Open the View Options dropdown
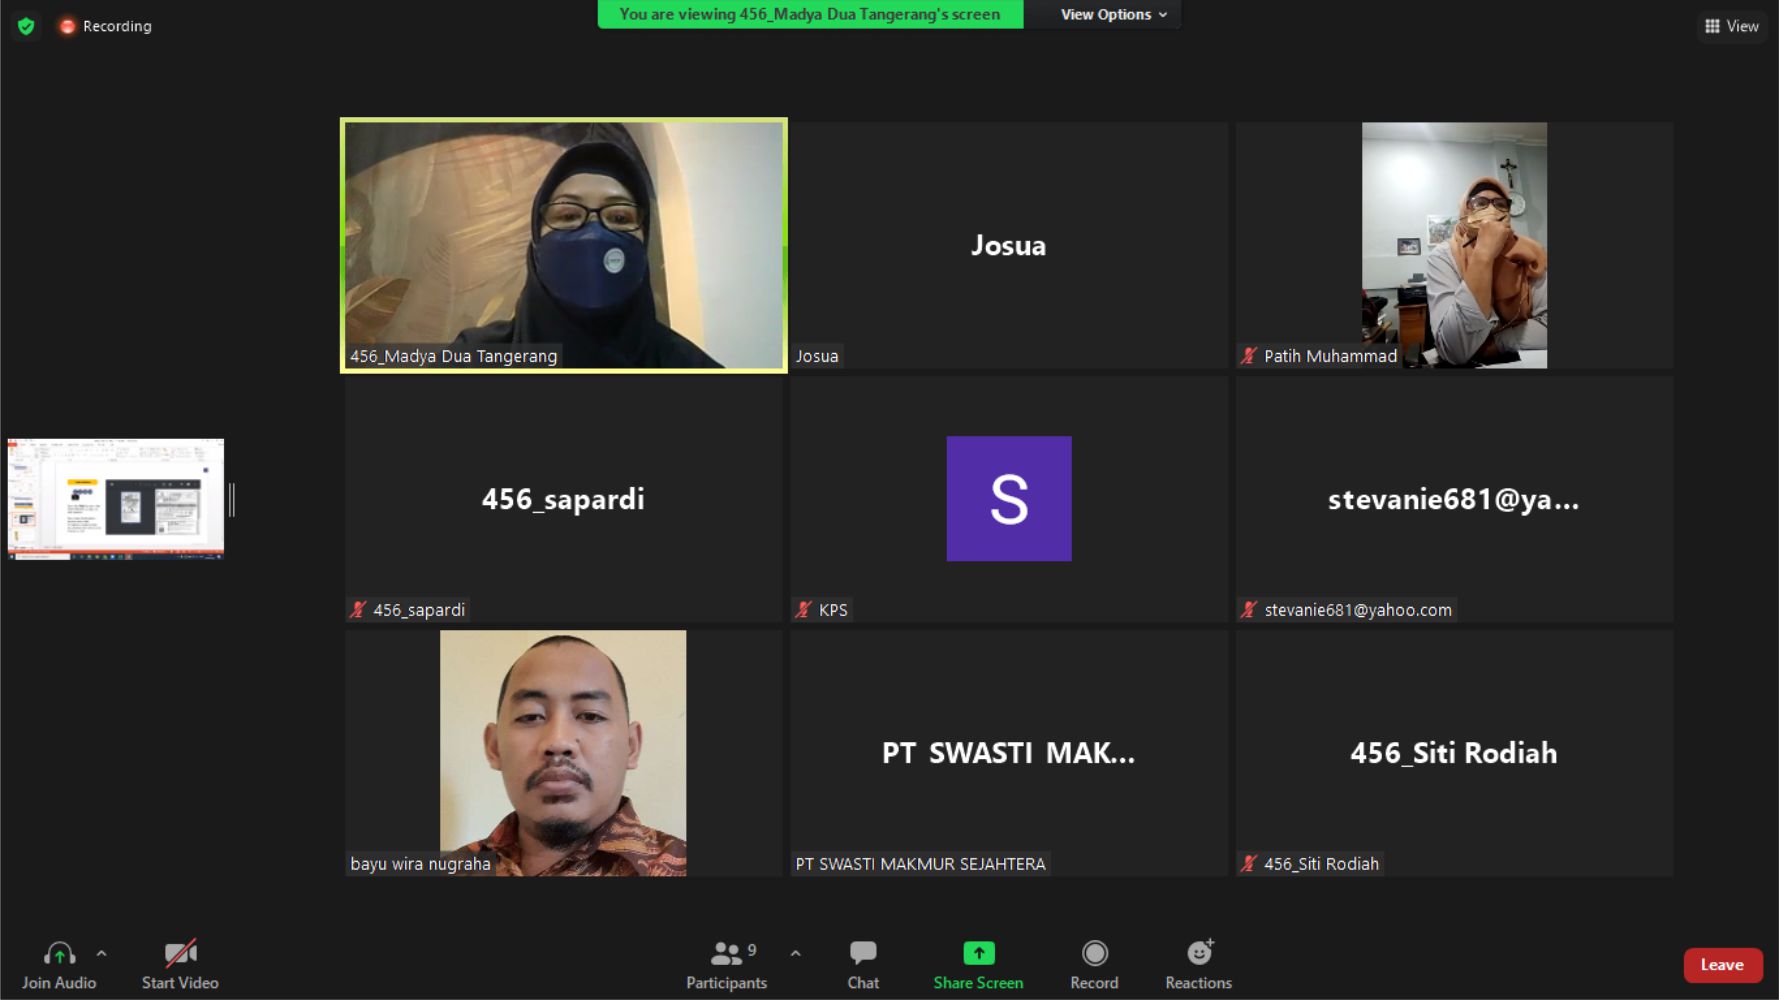The width and height of the screenshot is (1779, 1000). pyautogui.click(x=1113, y=14)
